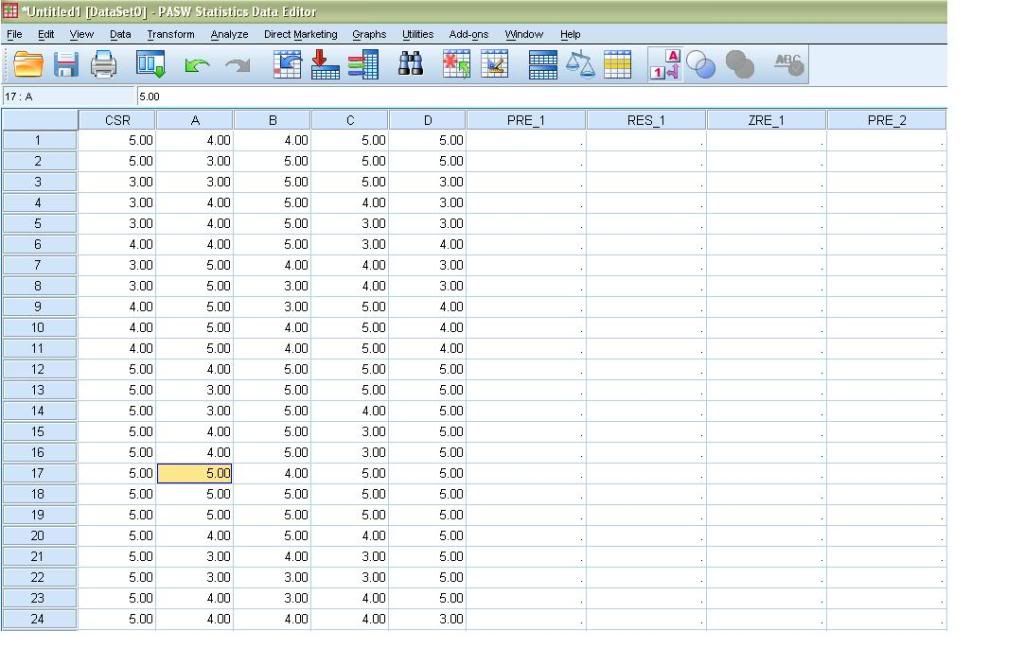The height and width of the screenshot is (666, 1024).
Task: Open the Utilities menu
Action: (x=417, y=35)
